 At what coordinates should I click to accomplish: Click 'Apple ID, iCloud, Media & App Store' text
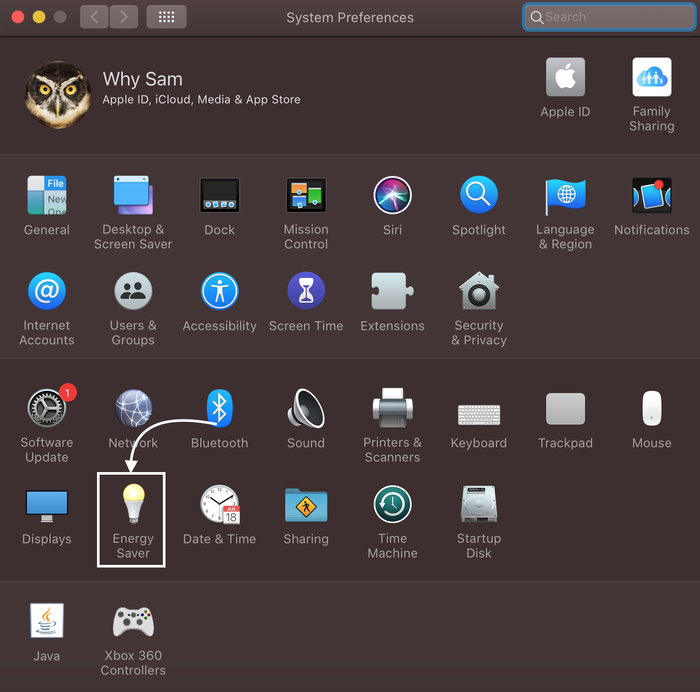click(x=201, y=100)
